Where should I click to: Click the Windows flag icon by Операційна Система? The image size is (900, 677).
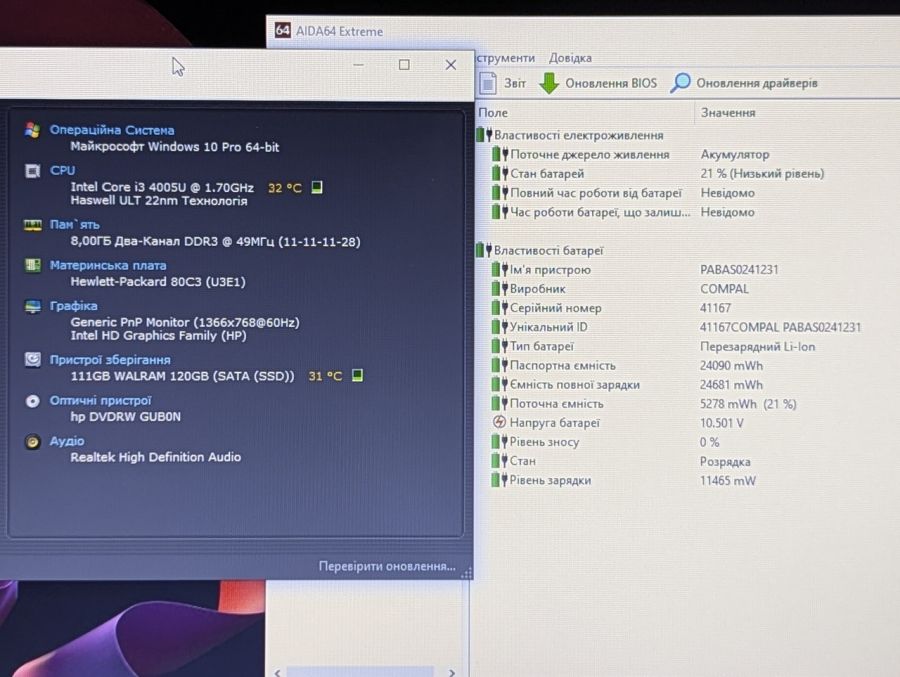pos(33,130)
